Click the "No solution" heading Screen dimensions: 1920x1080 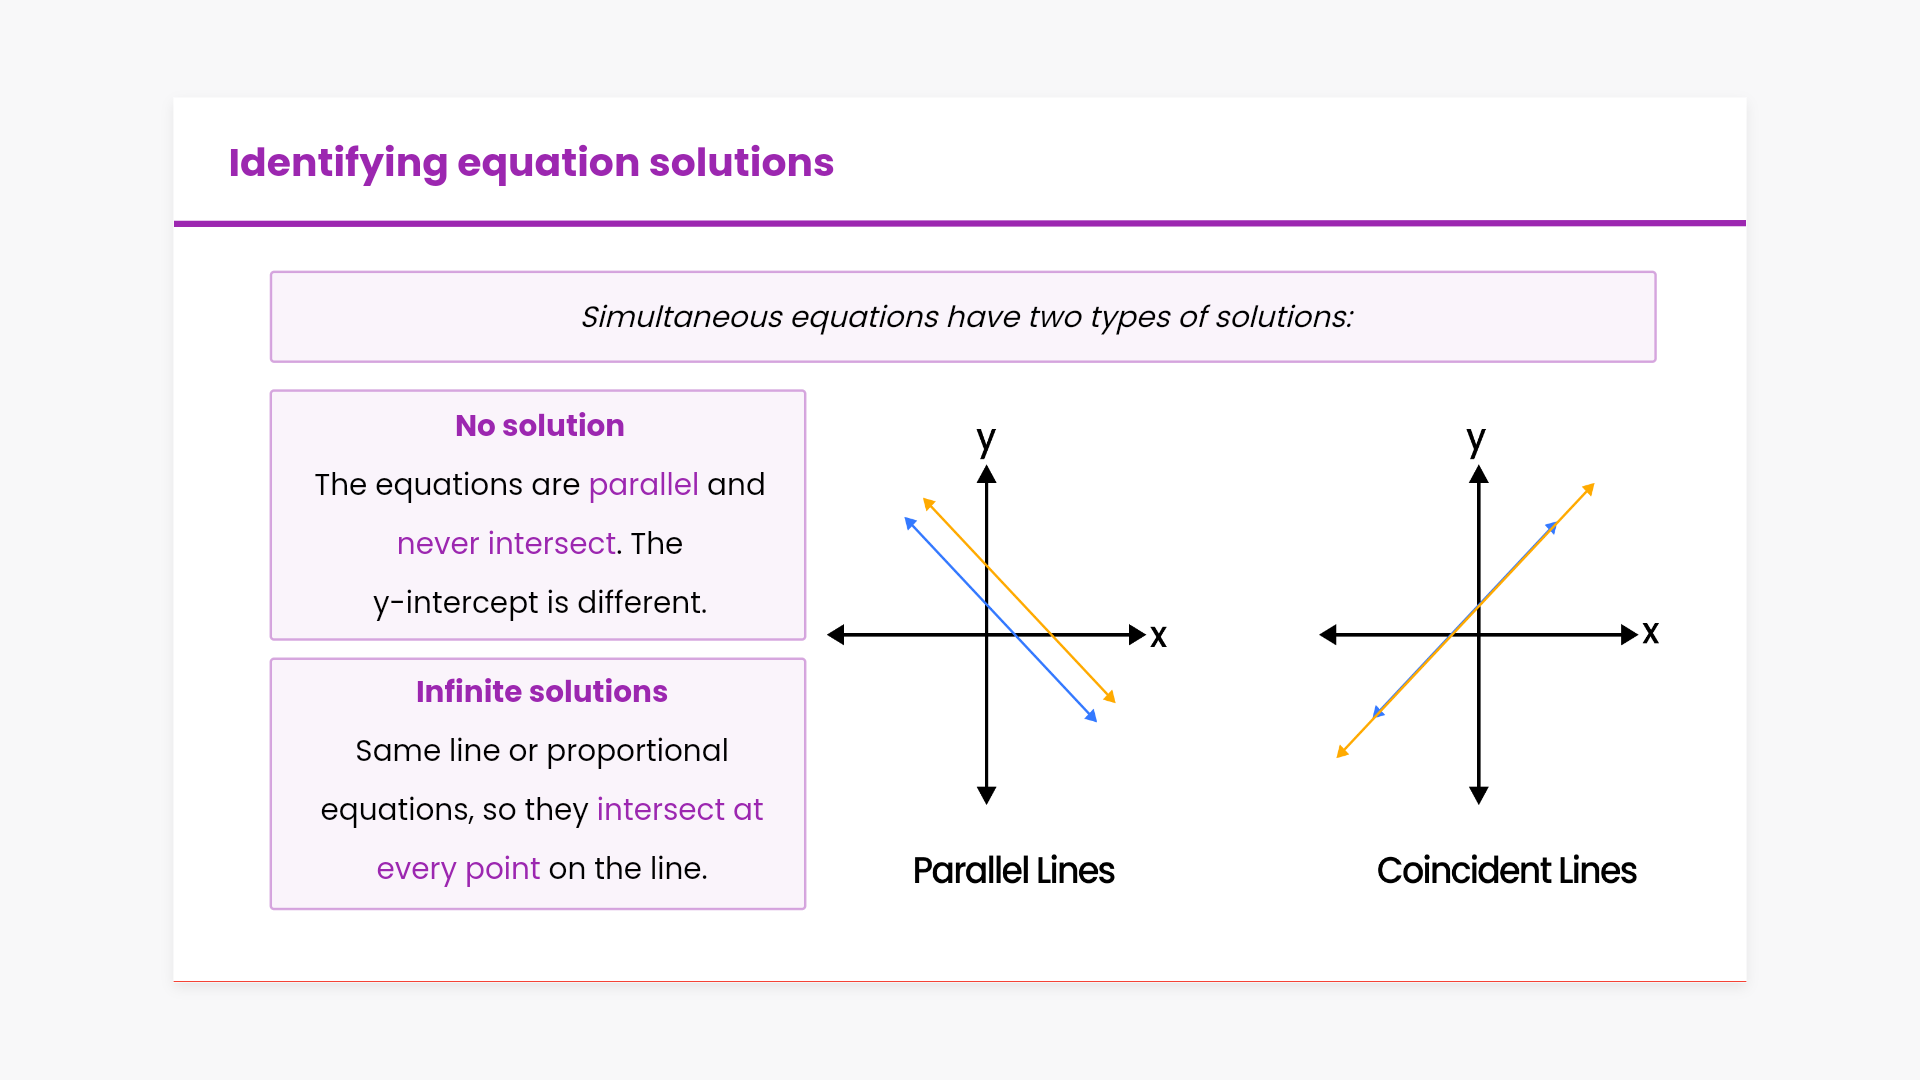click(539, 426)
